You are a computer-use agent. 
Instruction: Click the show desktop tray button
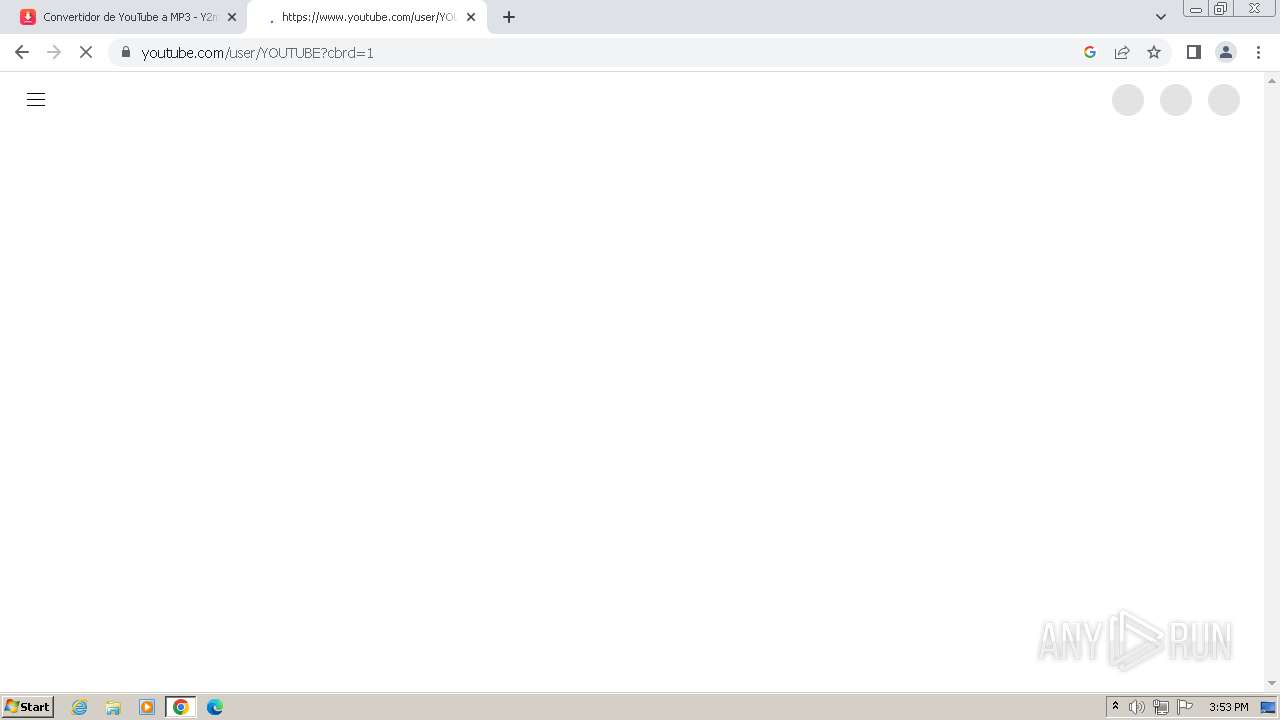pyautogui.click(x=1268, y=707)
